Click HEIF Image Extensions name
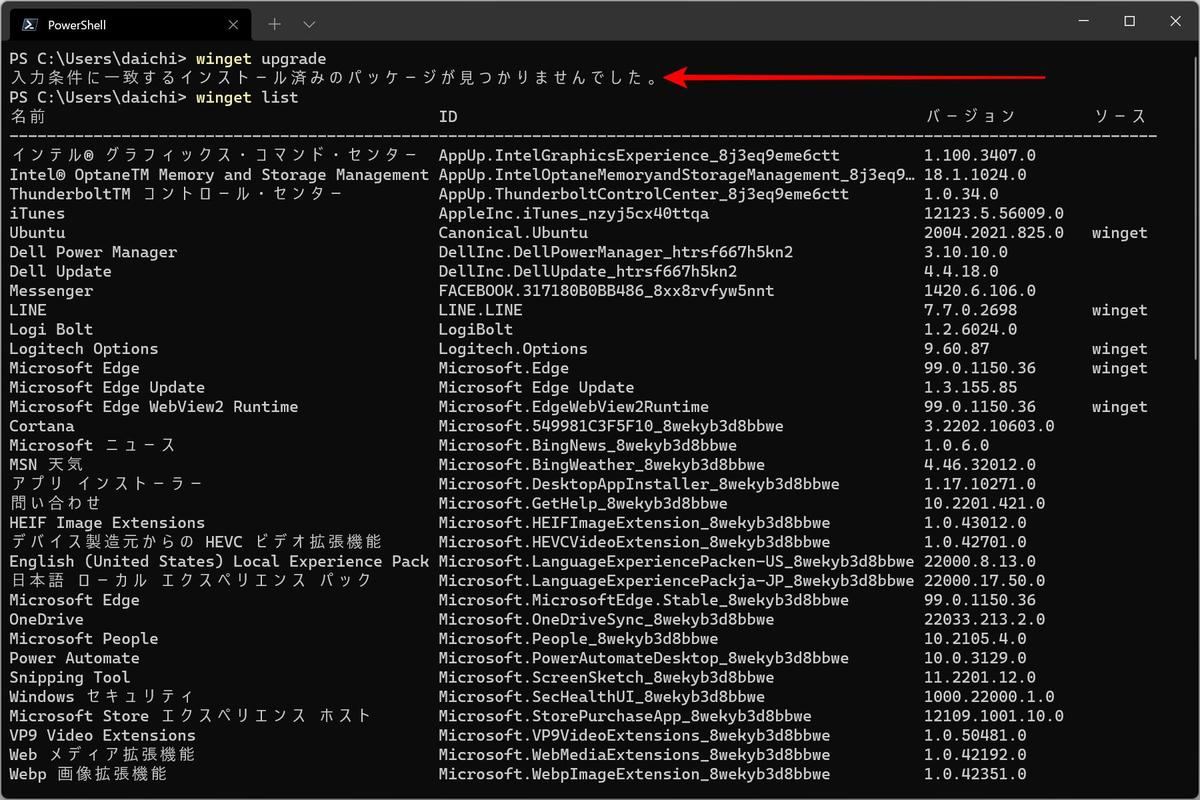 click(107, 523)
